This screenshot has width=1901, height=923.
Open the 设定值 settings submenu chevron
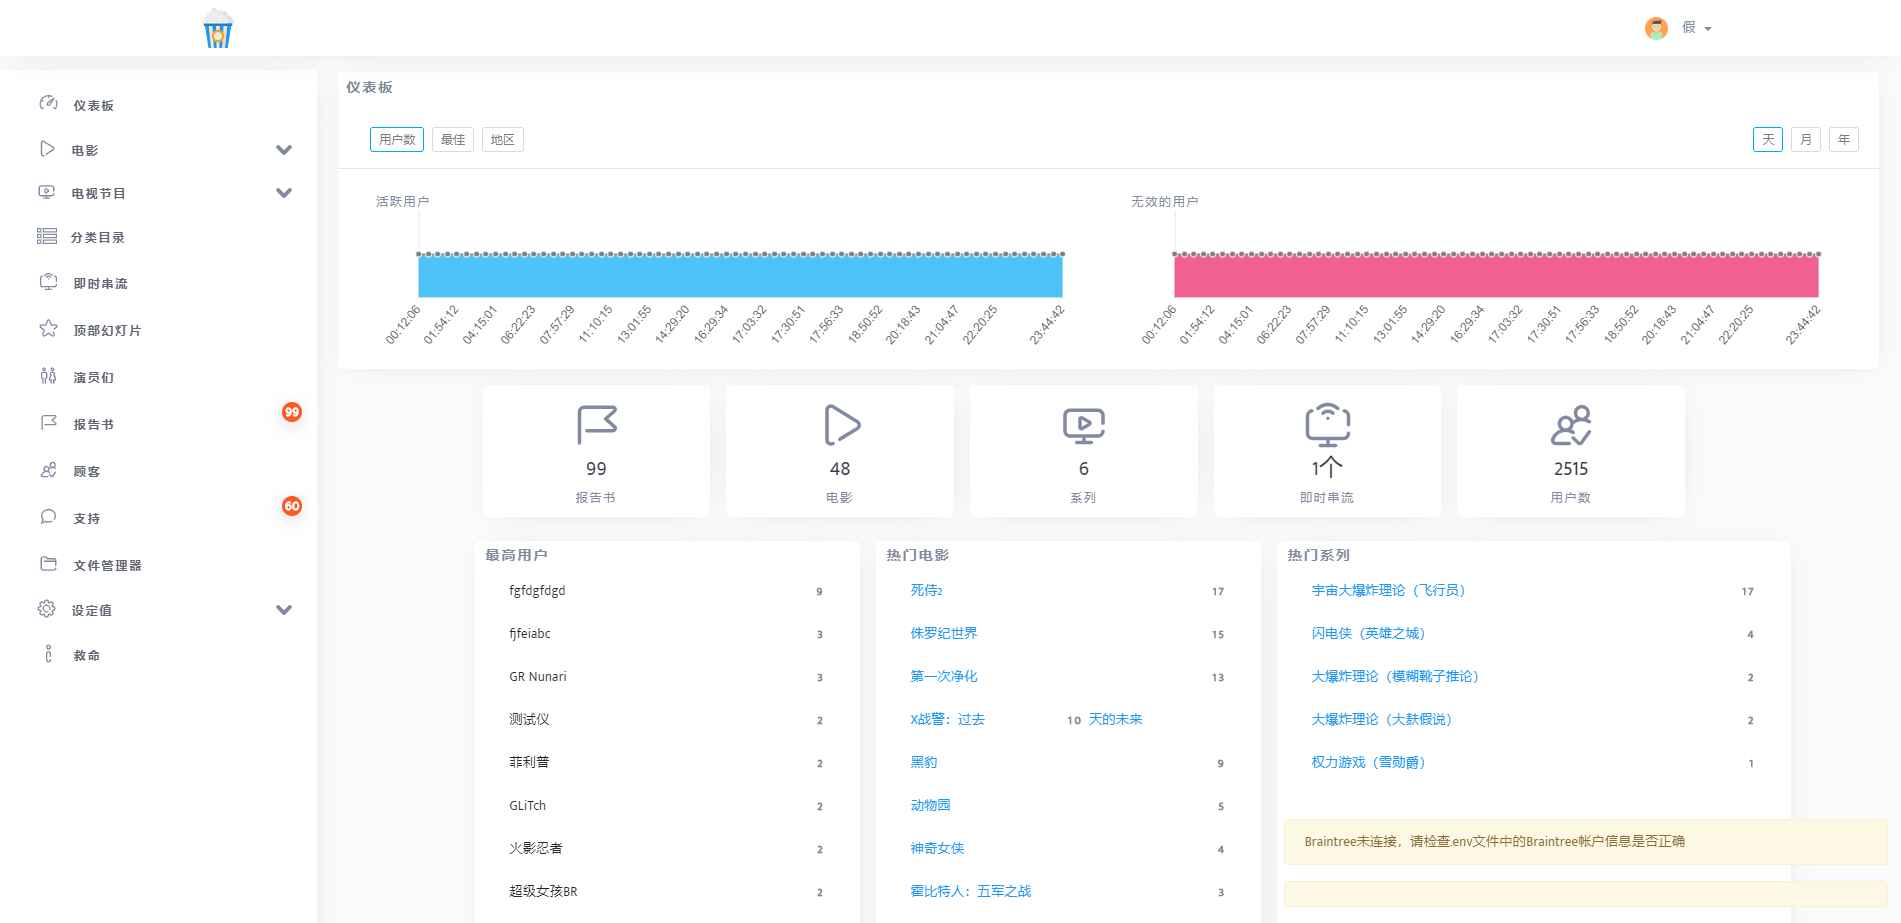pyautogui.click(x=284, y=610)
